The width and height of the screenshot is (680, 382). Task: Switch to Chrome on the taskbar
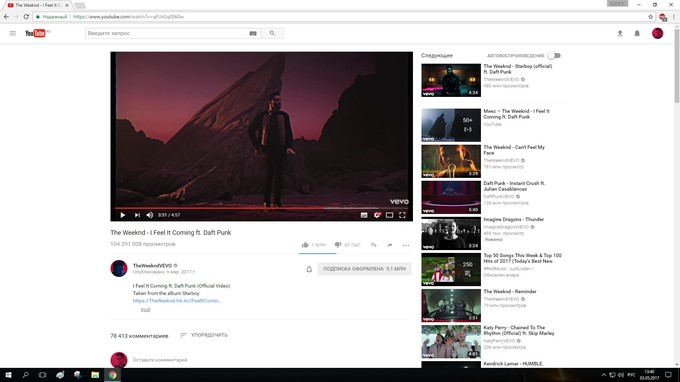click(x=112, y=375)
